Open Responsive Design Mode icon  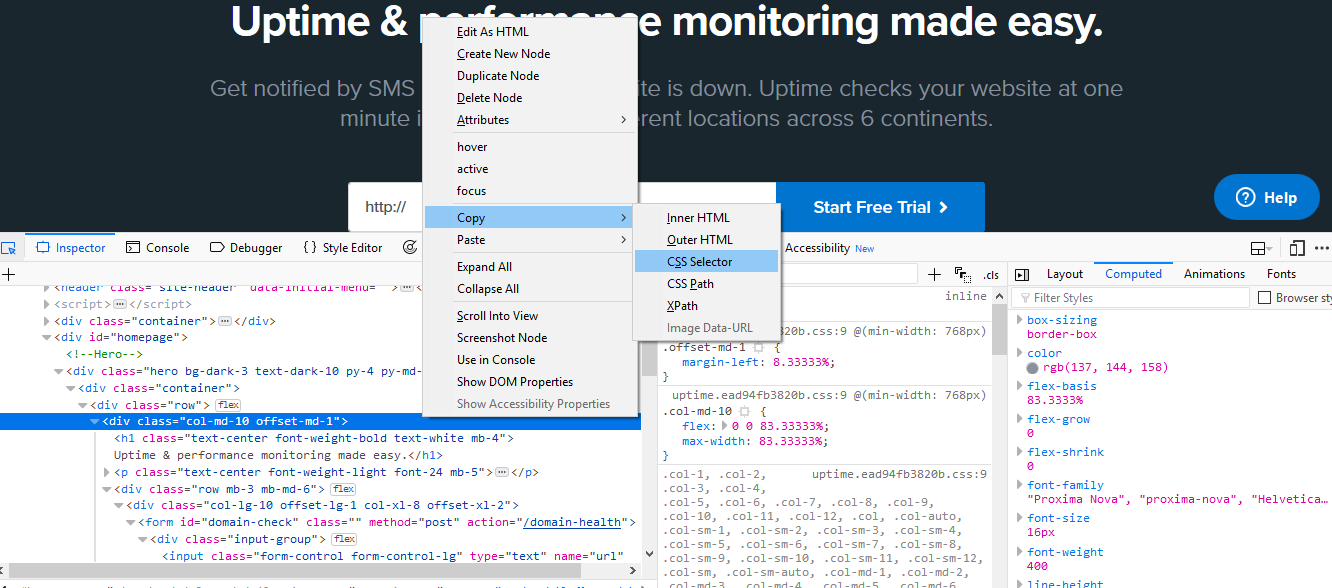tap(1297, 248)
